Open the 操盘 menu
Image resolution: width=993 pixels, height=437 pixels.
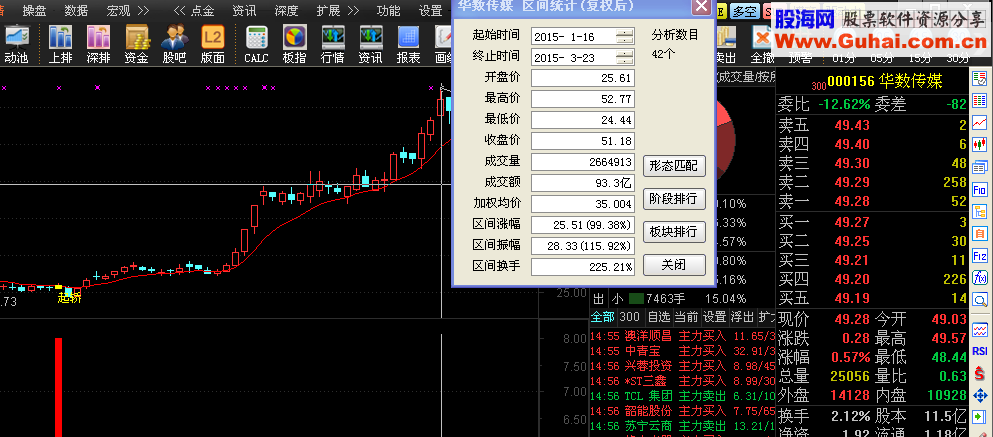point(34,11)
